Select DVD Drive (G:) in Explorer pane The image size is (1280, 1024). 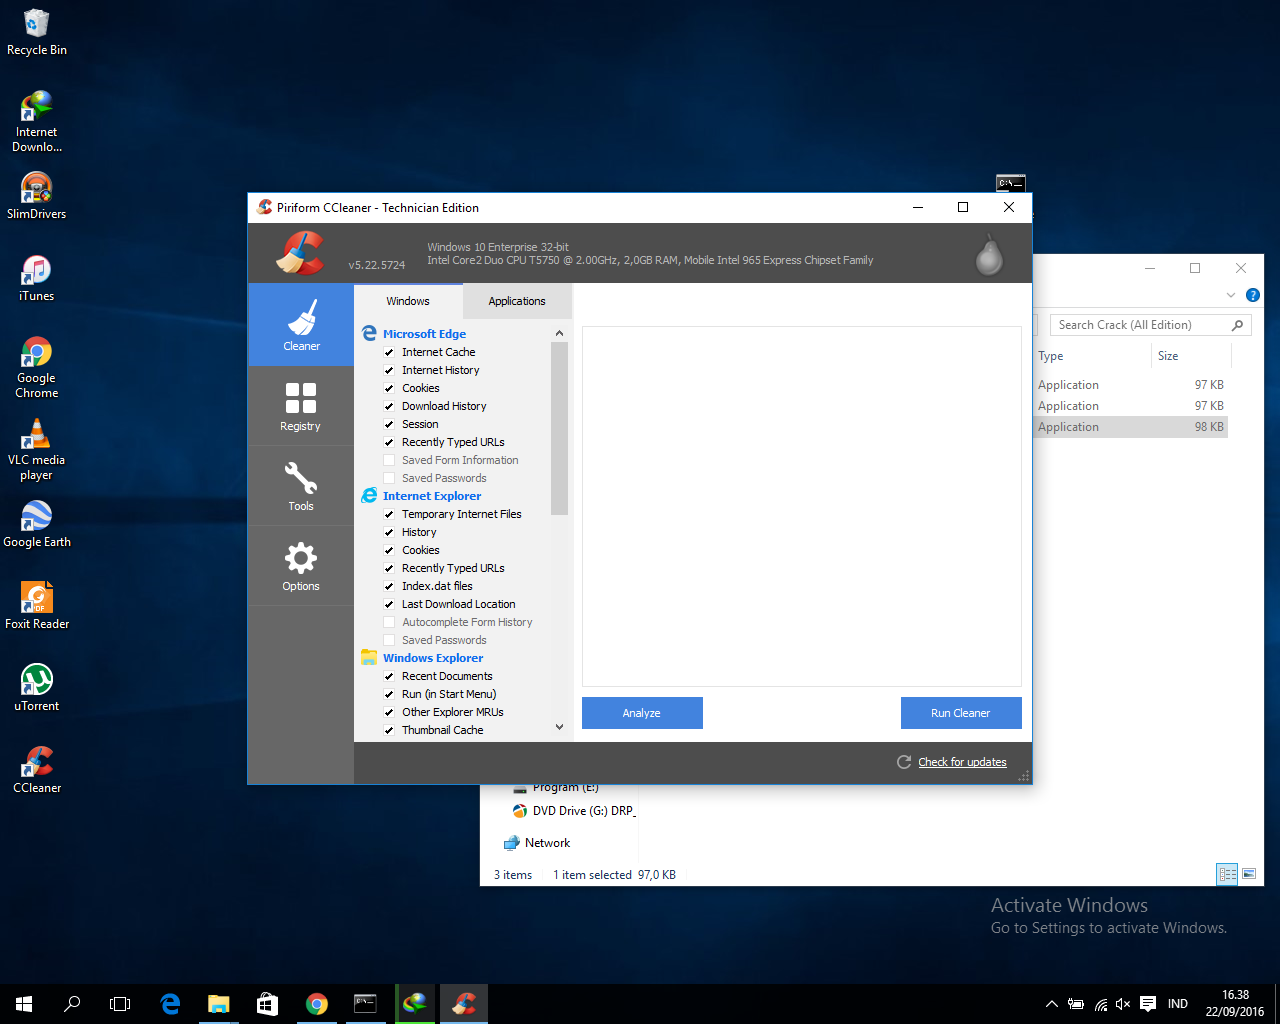[574, 811]
